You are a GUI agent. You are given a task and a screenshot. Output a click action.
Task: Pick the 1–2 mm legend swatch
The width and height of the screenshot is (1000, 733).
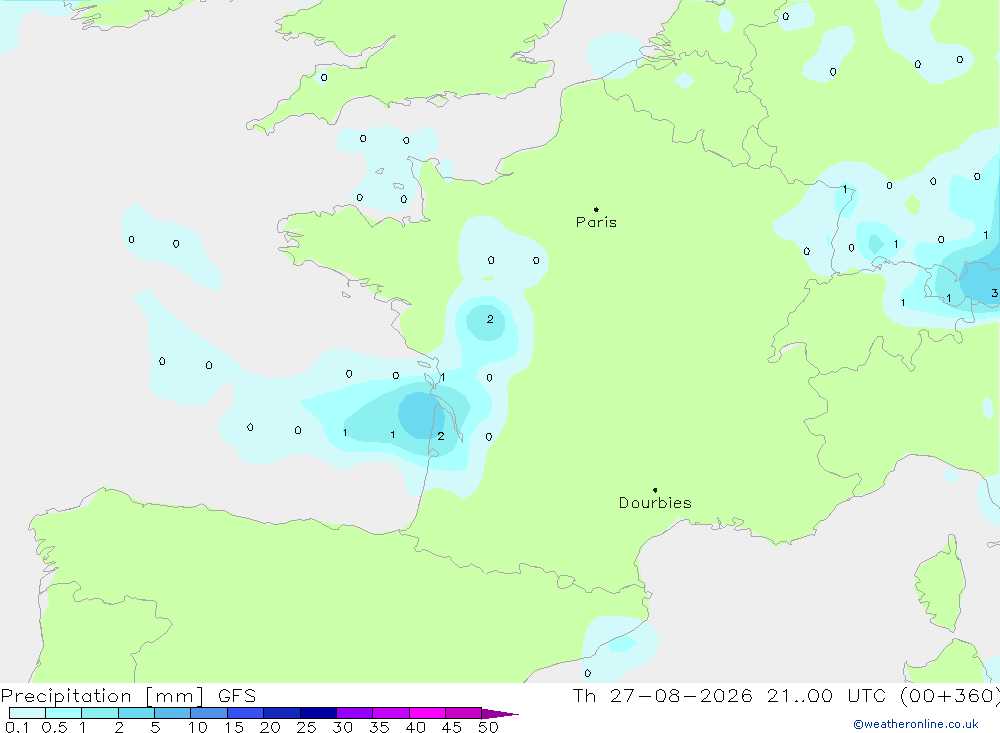click(99, 713)
